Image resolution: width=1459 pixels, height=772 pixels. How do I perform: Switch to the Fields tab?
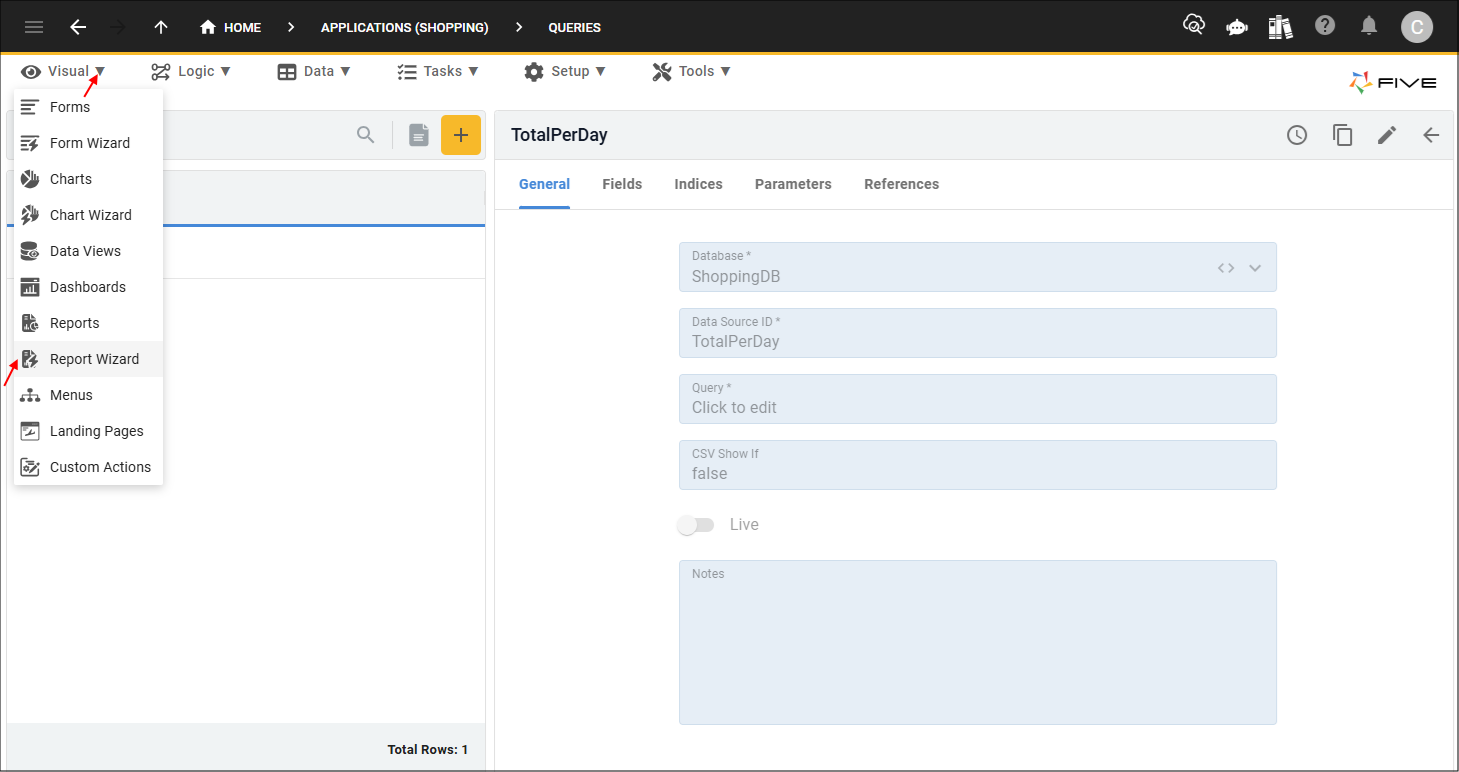[622, 185]
